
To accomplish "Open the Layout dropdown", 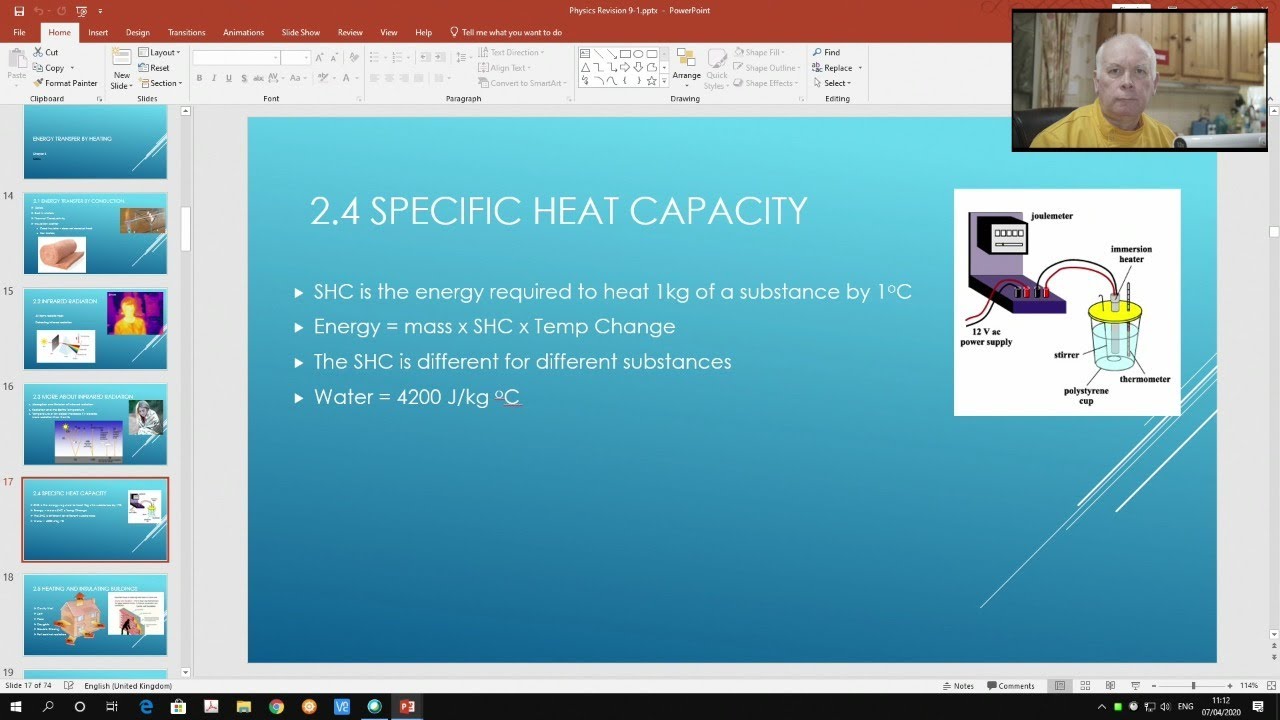I will click(159, 52).
